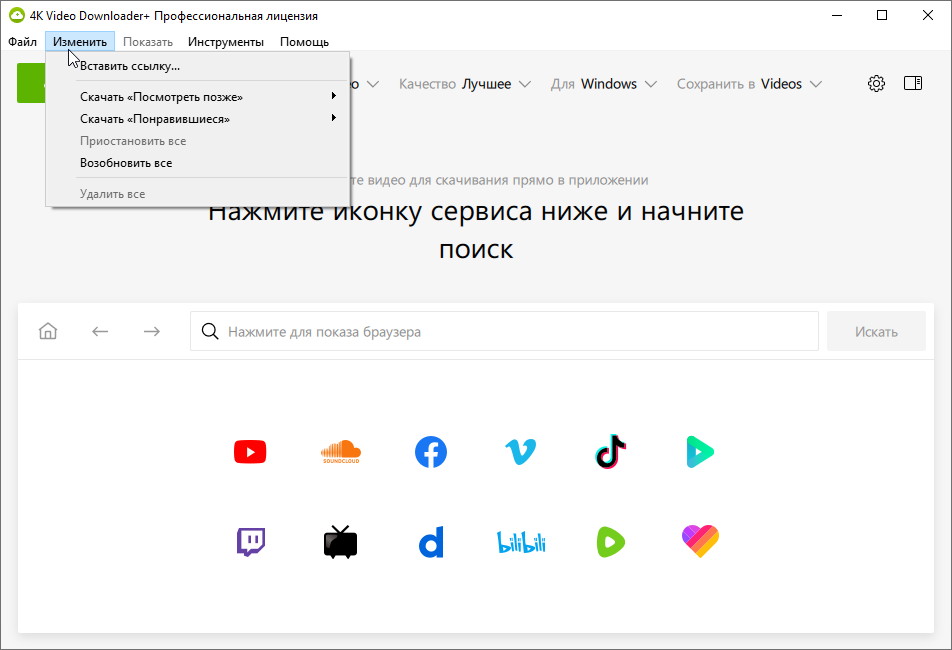Click the Искать button

(876, 331)
